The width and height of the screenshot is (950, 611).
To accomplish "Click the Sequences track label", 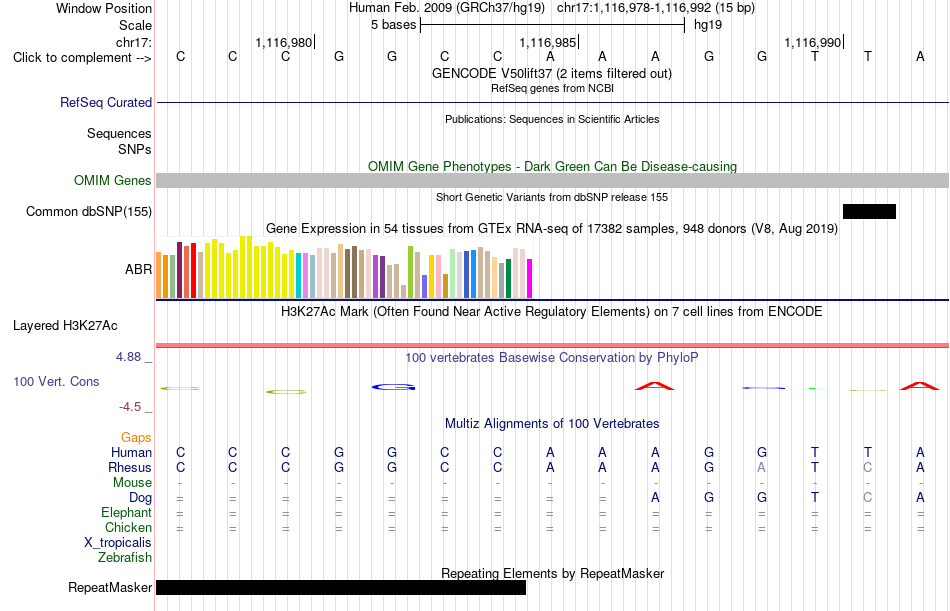I will (119, 133).
